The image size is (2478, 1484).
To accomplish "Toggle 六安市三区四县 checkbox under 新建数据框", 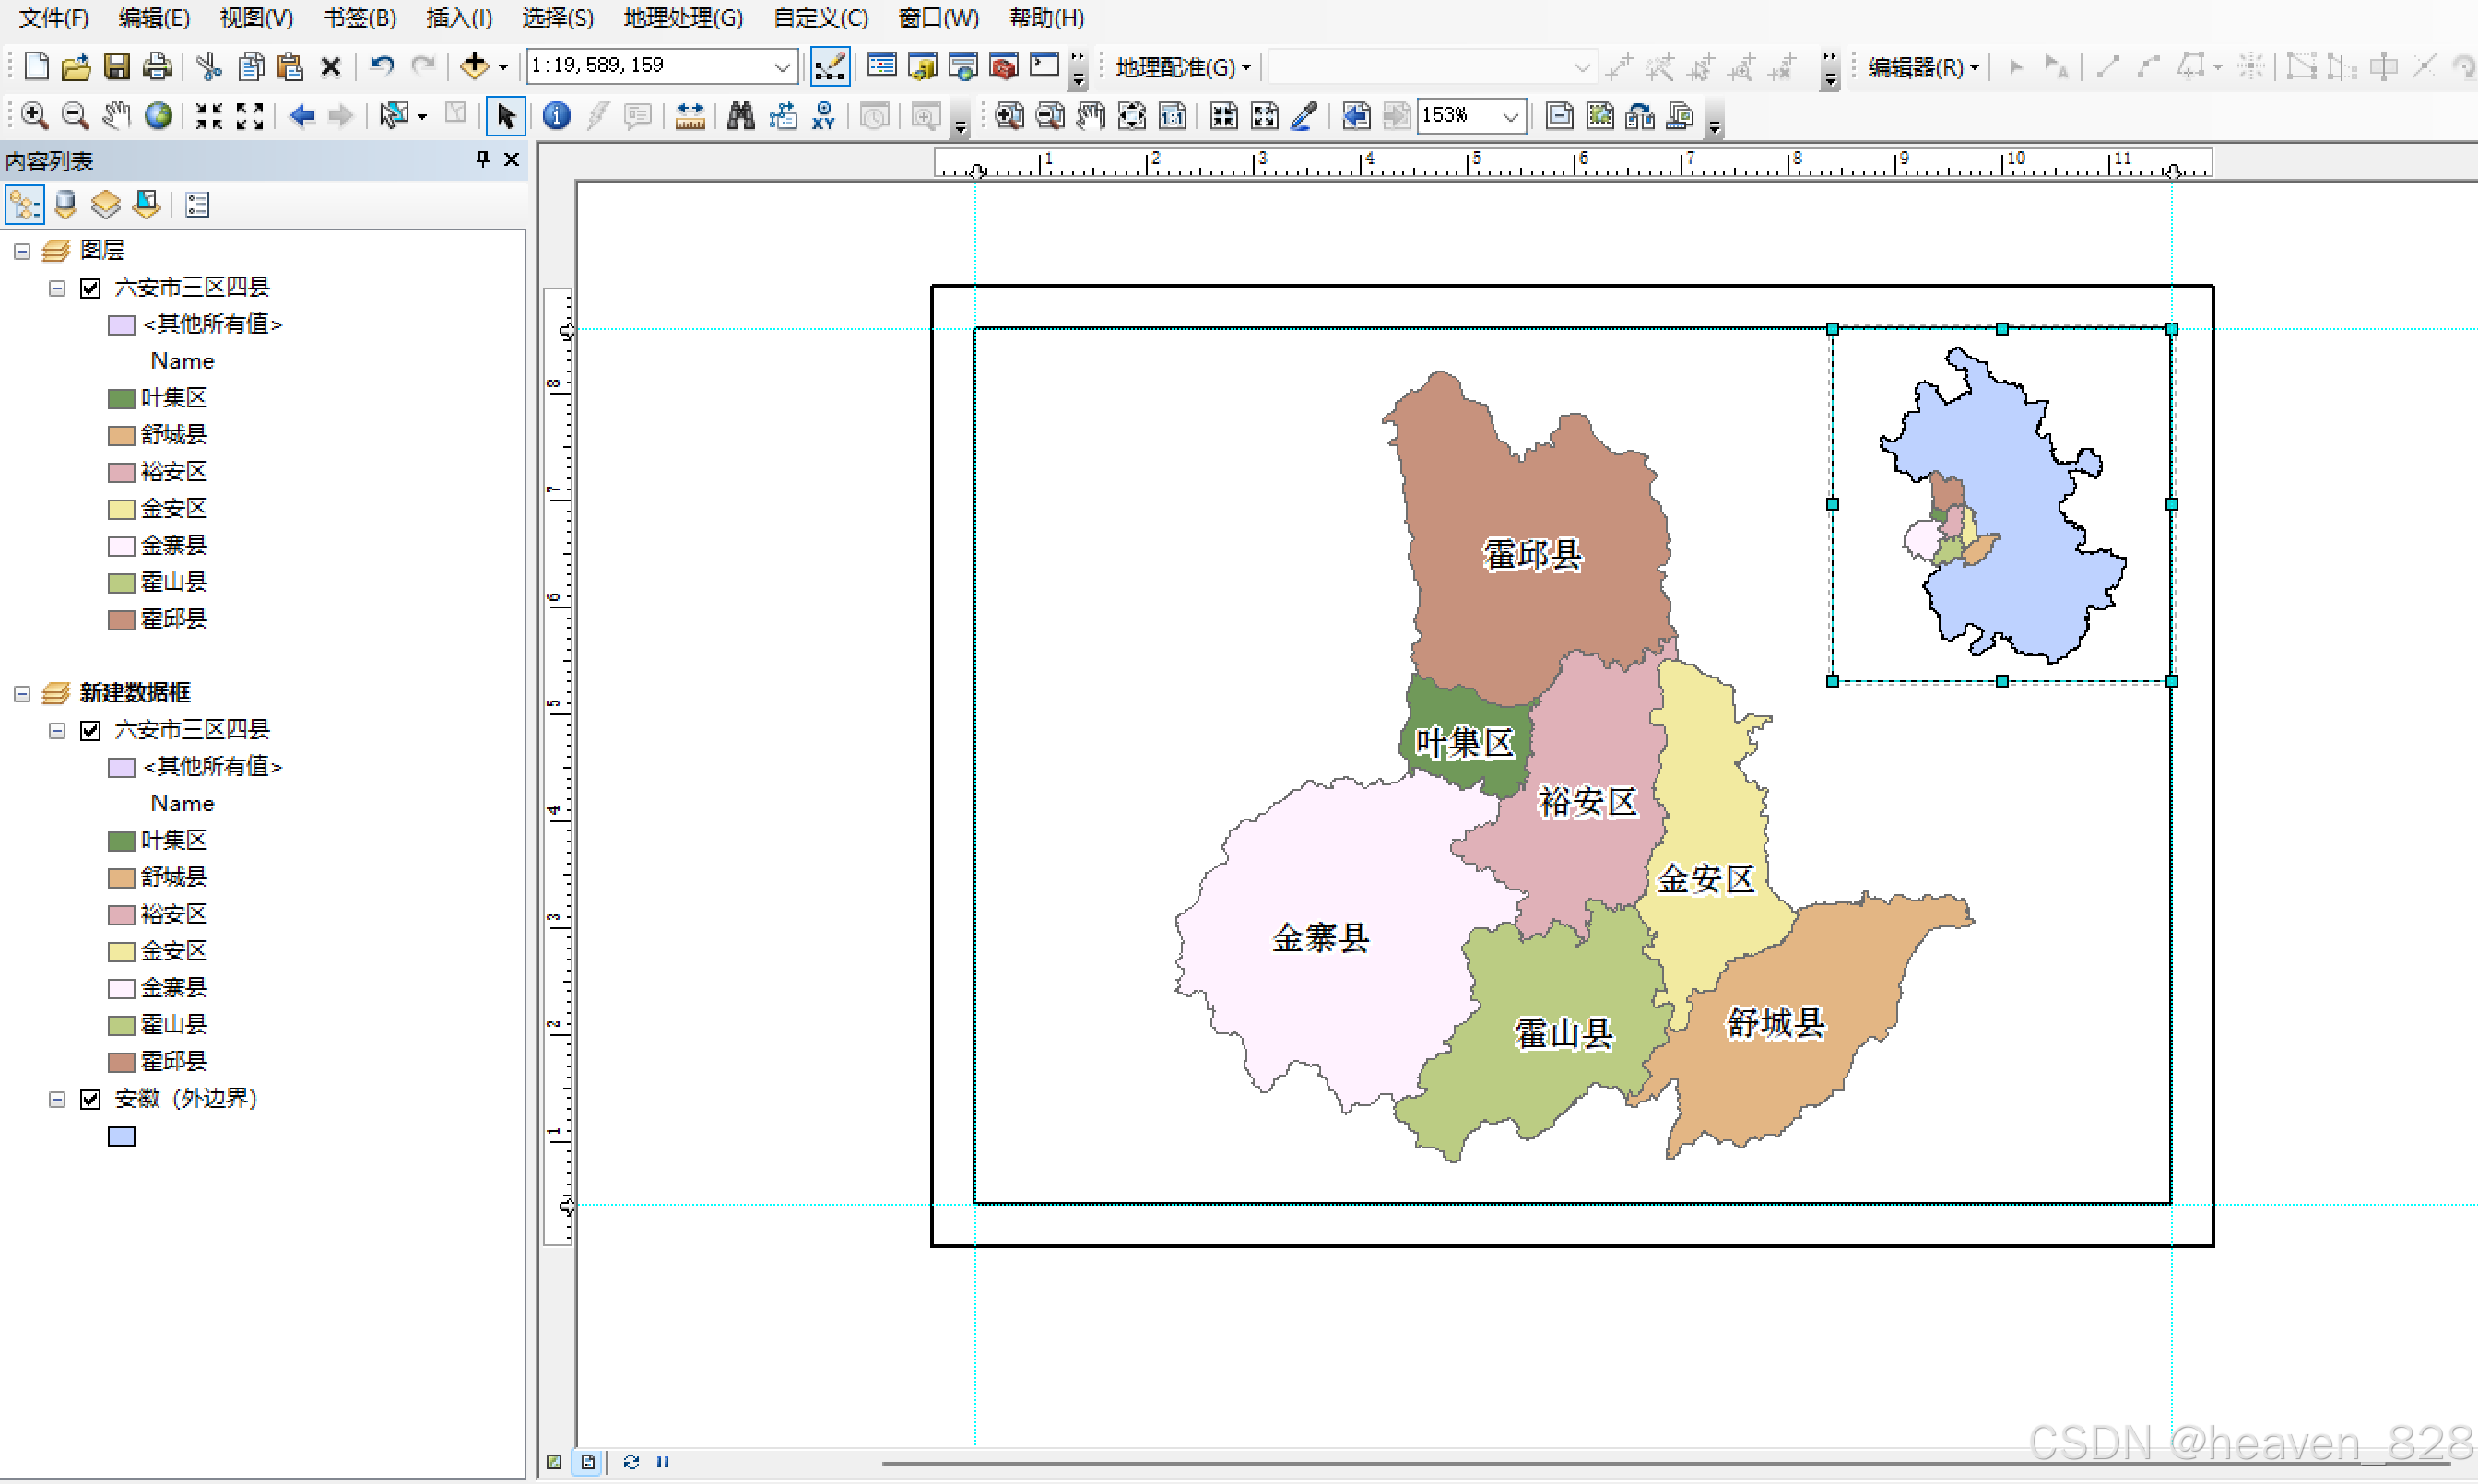I will (91, 730).
